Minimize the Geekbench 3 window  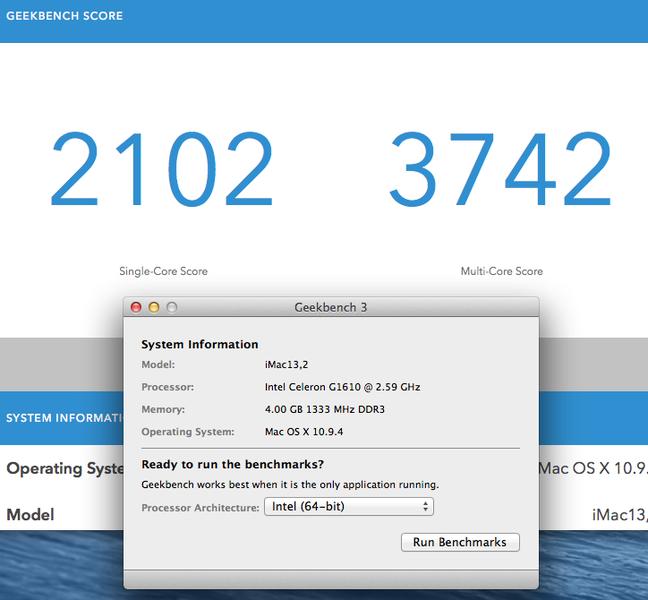tap(154, 307)
